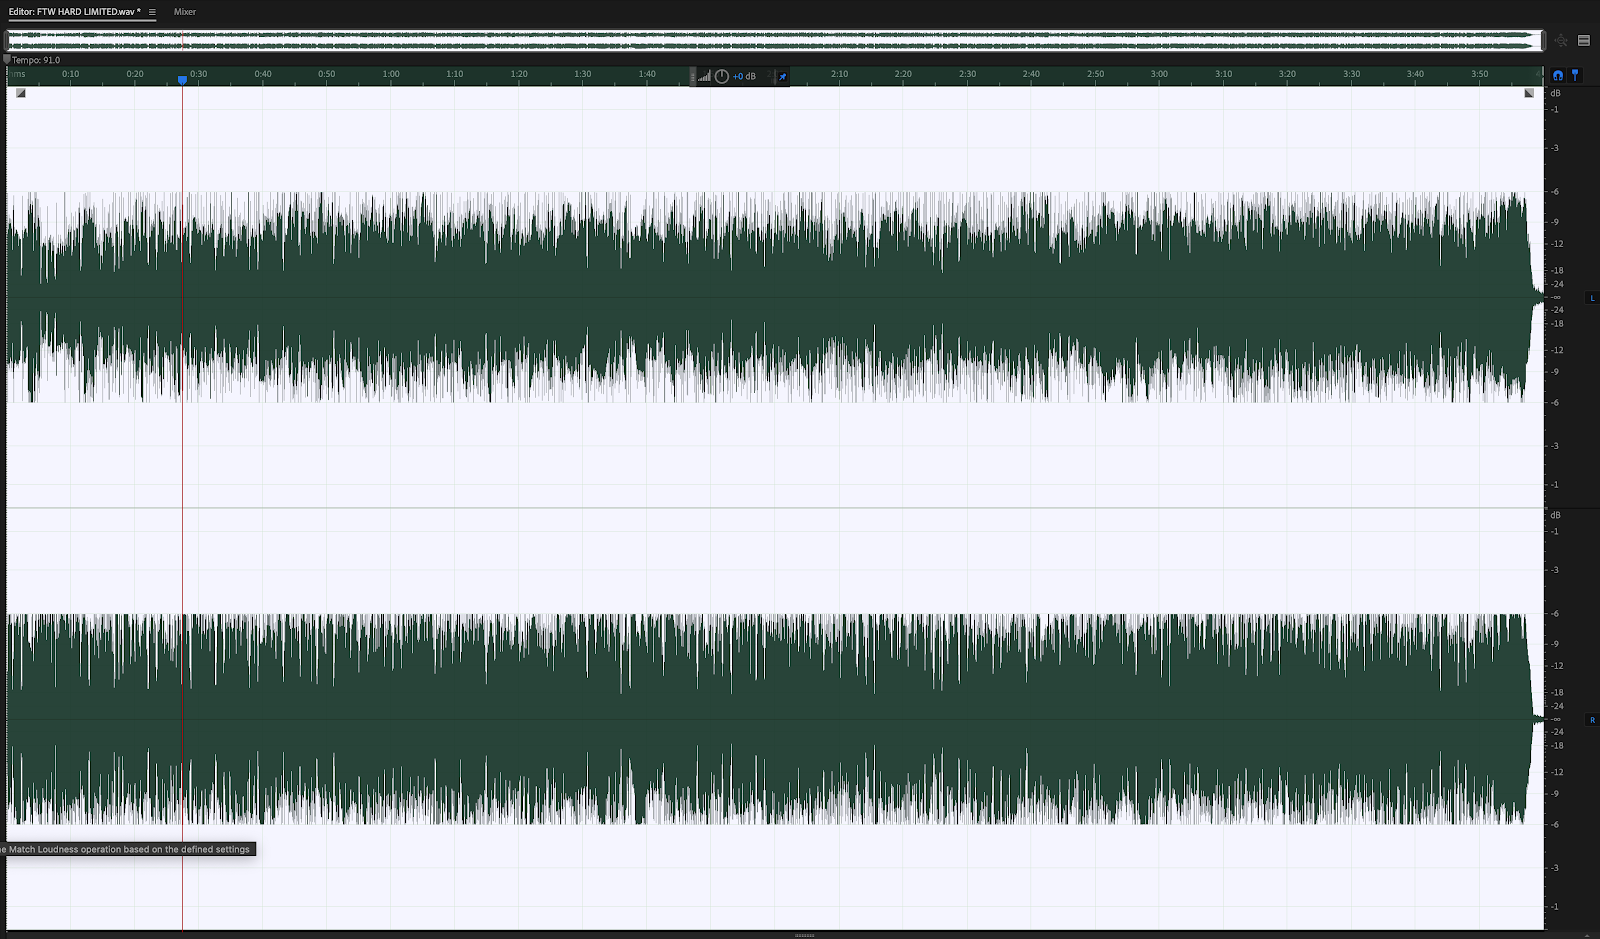Screen dimensions: 1600x939
Task: Click the left edge handle of overview navigator
Action: (x=7, y=41)
